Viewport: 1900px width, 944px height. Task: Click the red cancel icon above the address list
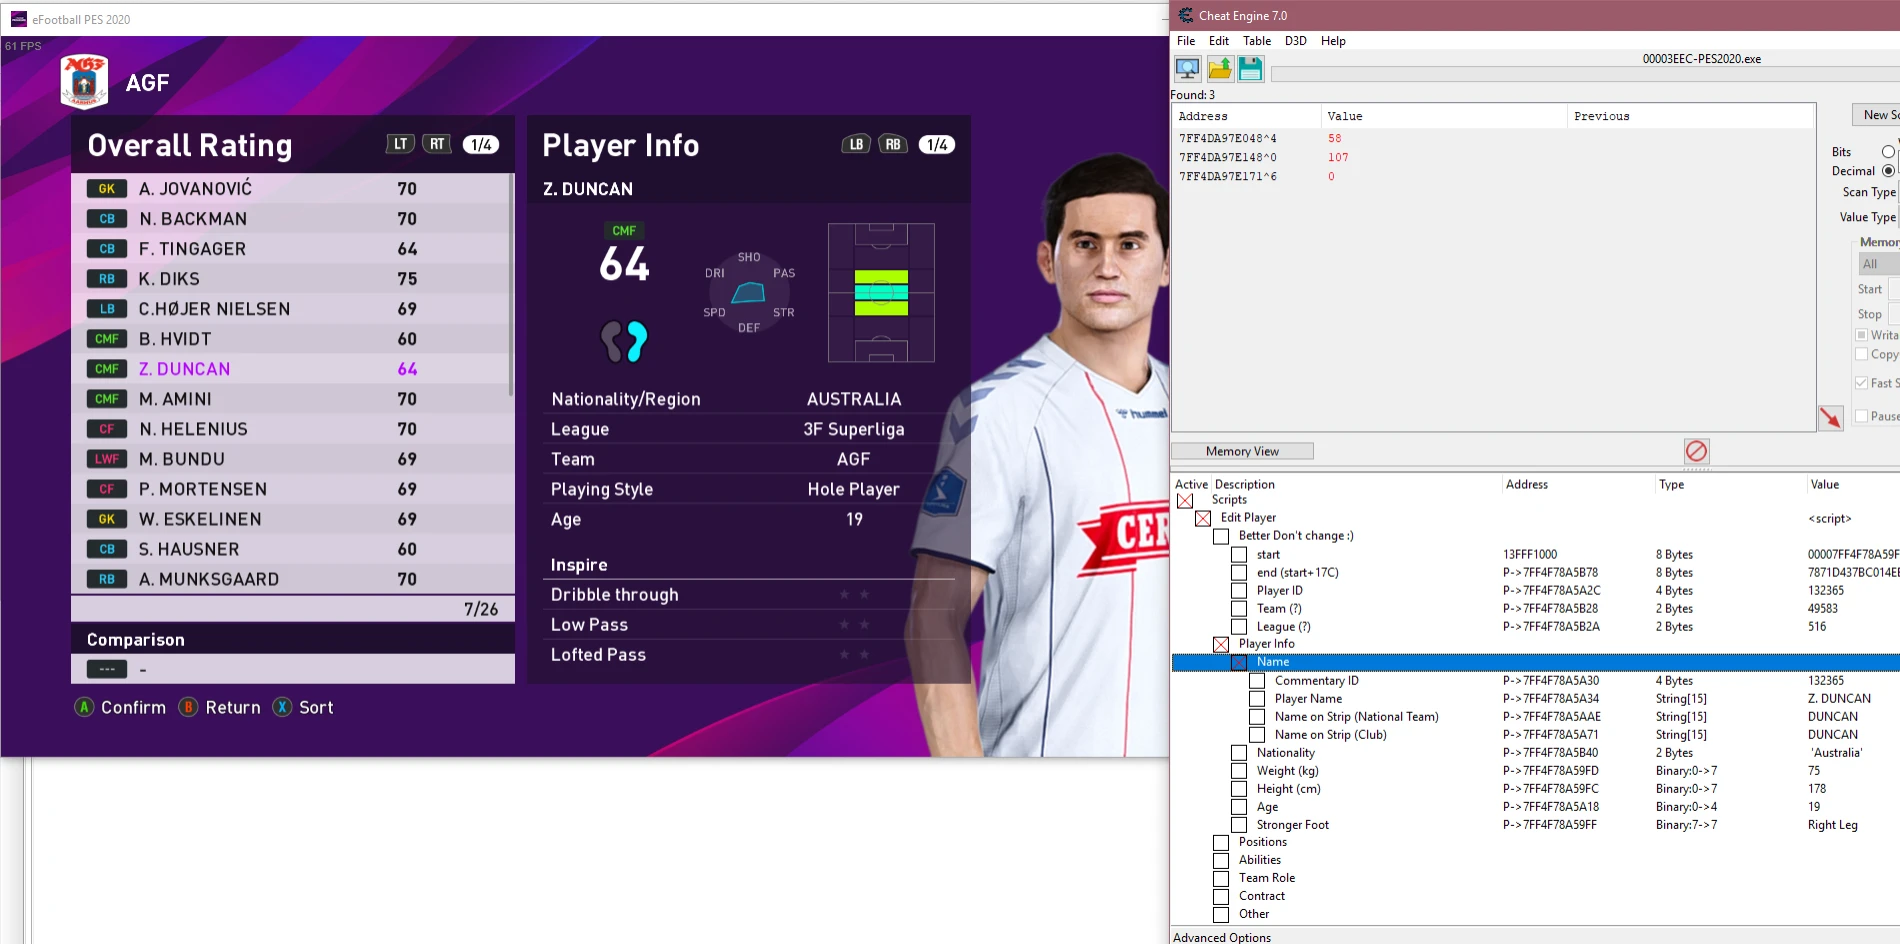[x=1695, y=452]
